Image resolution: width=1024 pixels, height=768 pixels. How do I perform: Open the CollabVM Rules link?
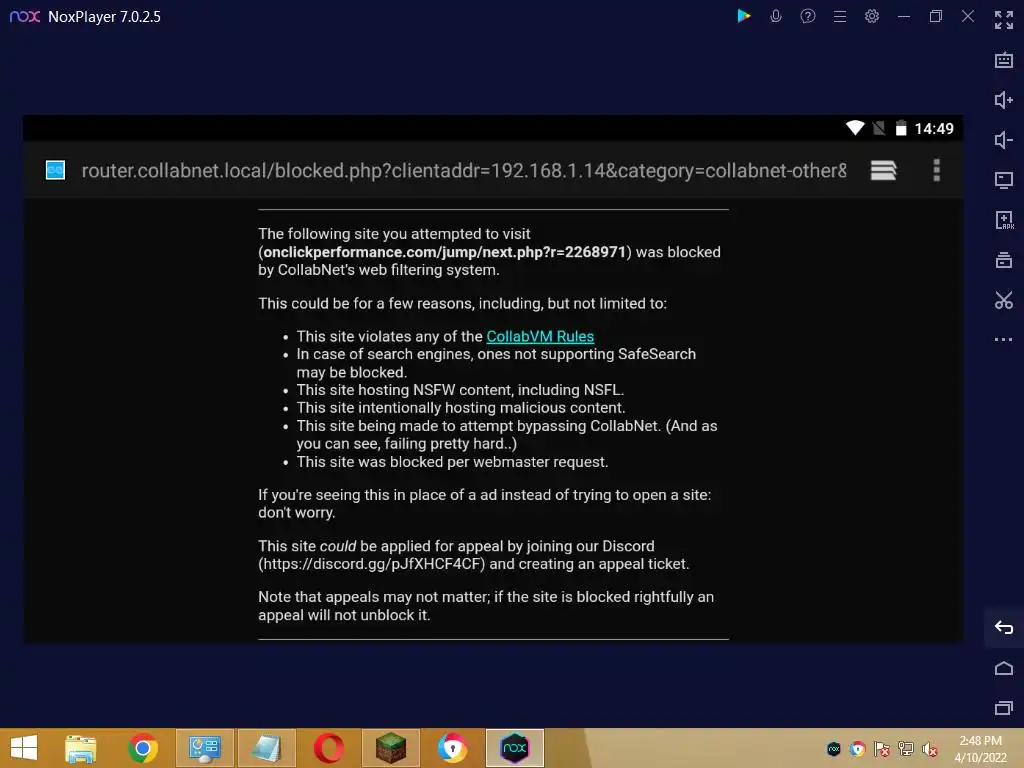click(540, 336)
